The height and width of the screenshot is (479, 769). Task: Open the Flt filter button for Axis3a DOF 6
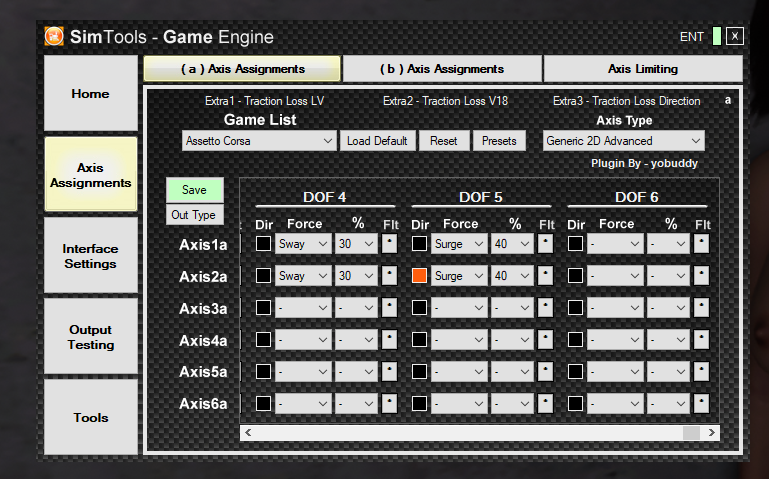click(x=701, y=307)
